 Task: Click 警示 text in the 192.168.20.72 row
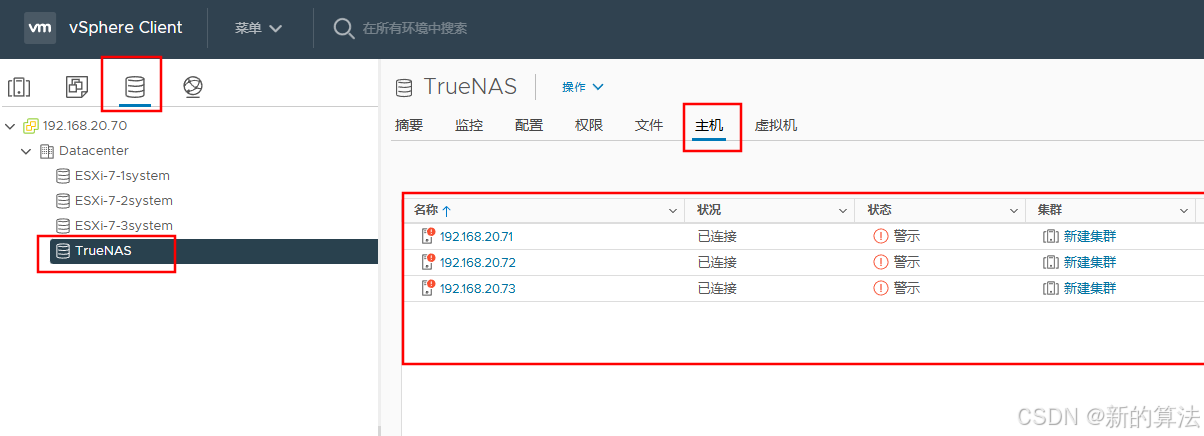tap(906, 262)
